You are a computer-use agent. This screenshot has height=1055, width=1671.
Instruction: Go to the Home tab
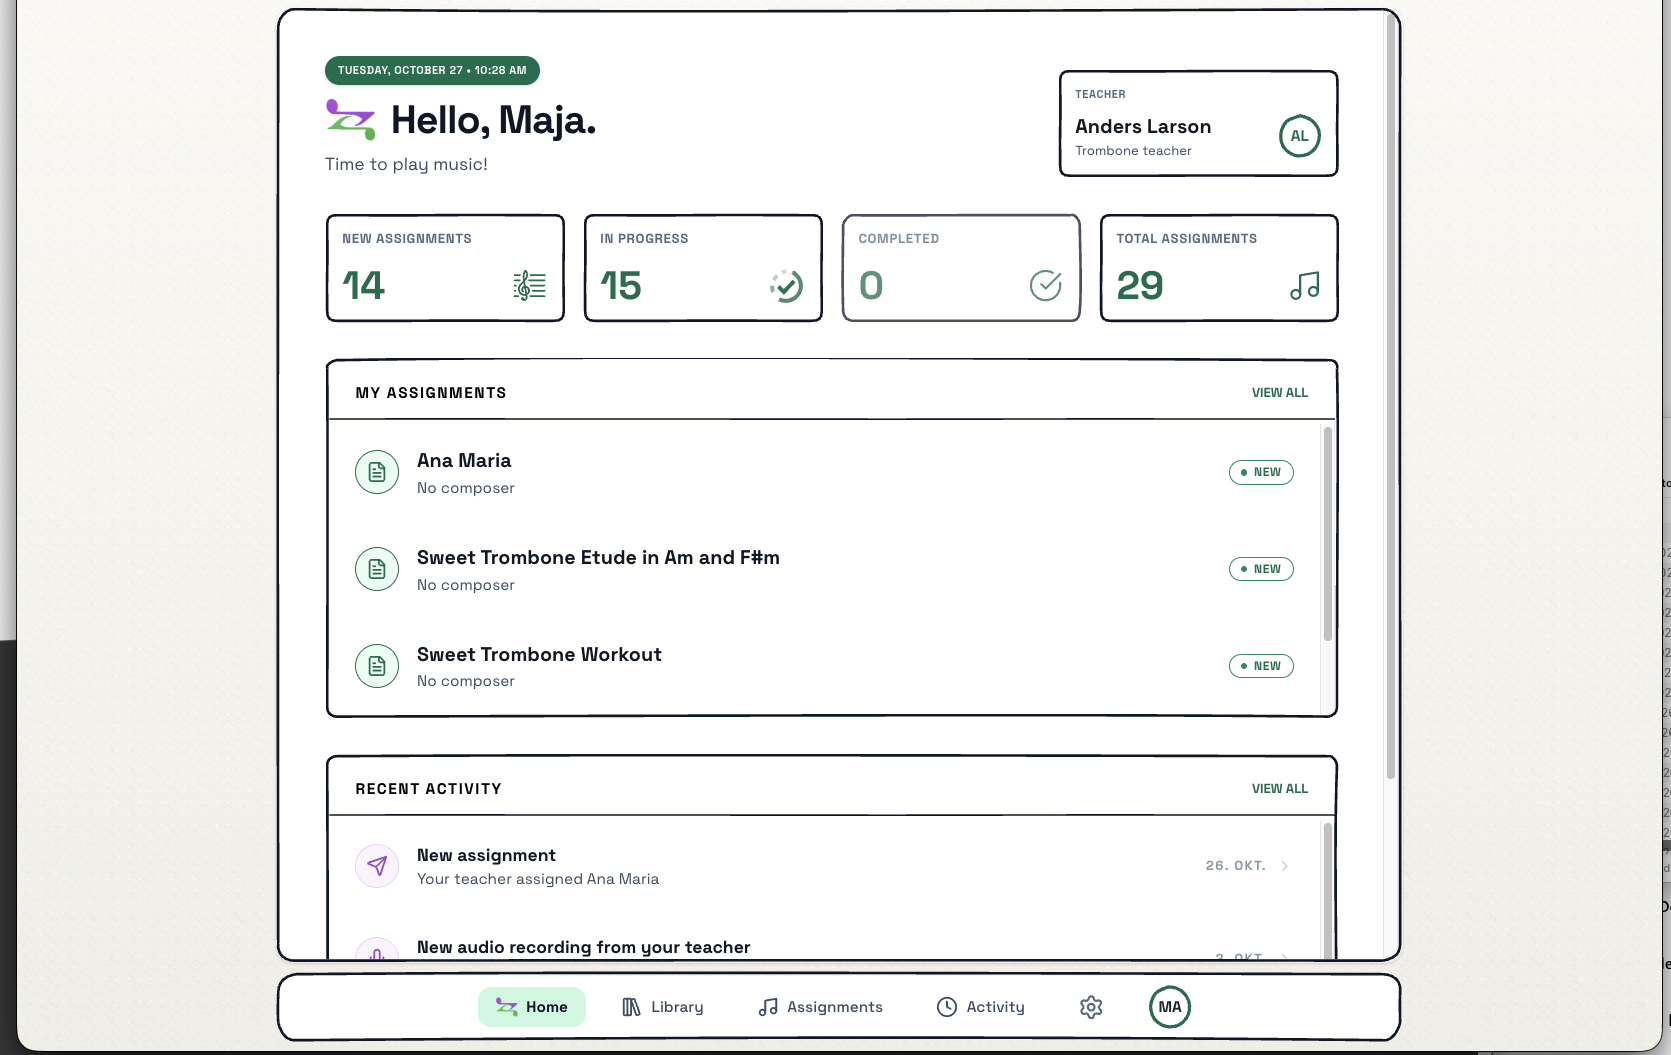point(532,1007)
